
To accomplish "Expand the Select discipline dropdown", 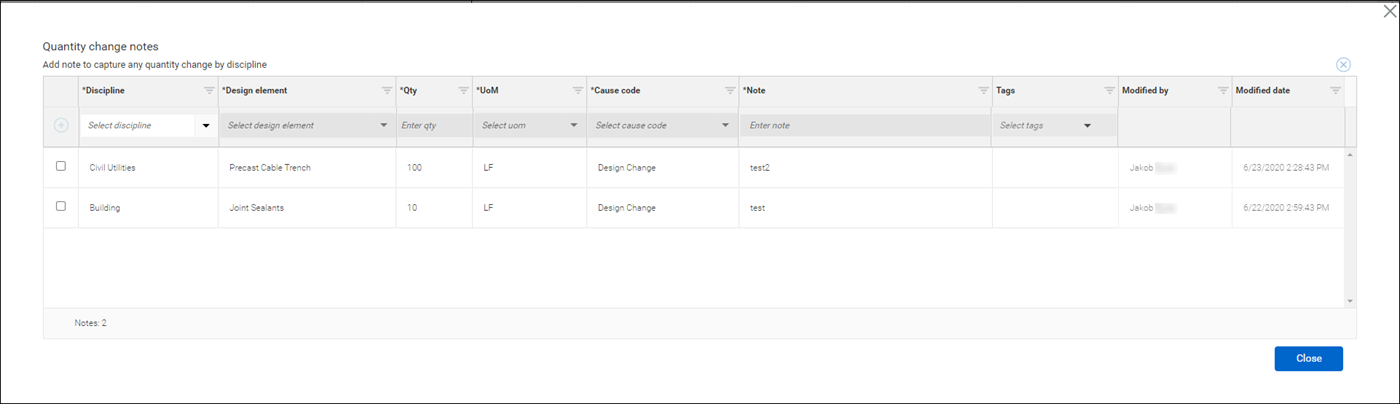I will pos(206,126).
